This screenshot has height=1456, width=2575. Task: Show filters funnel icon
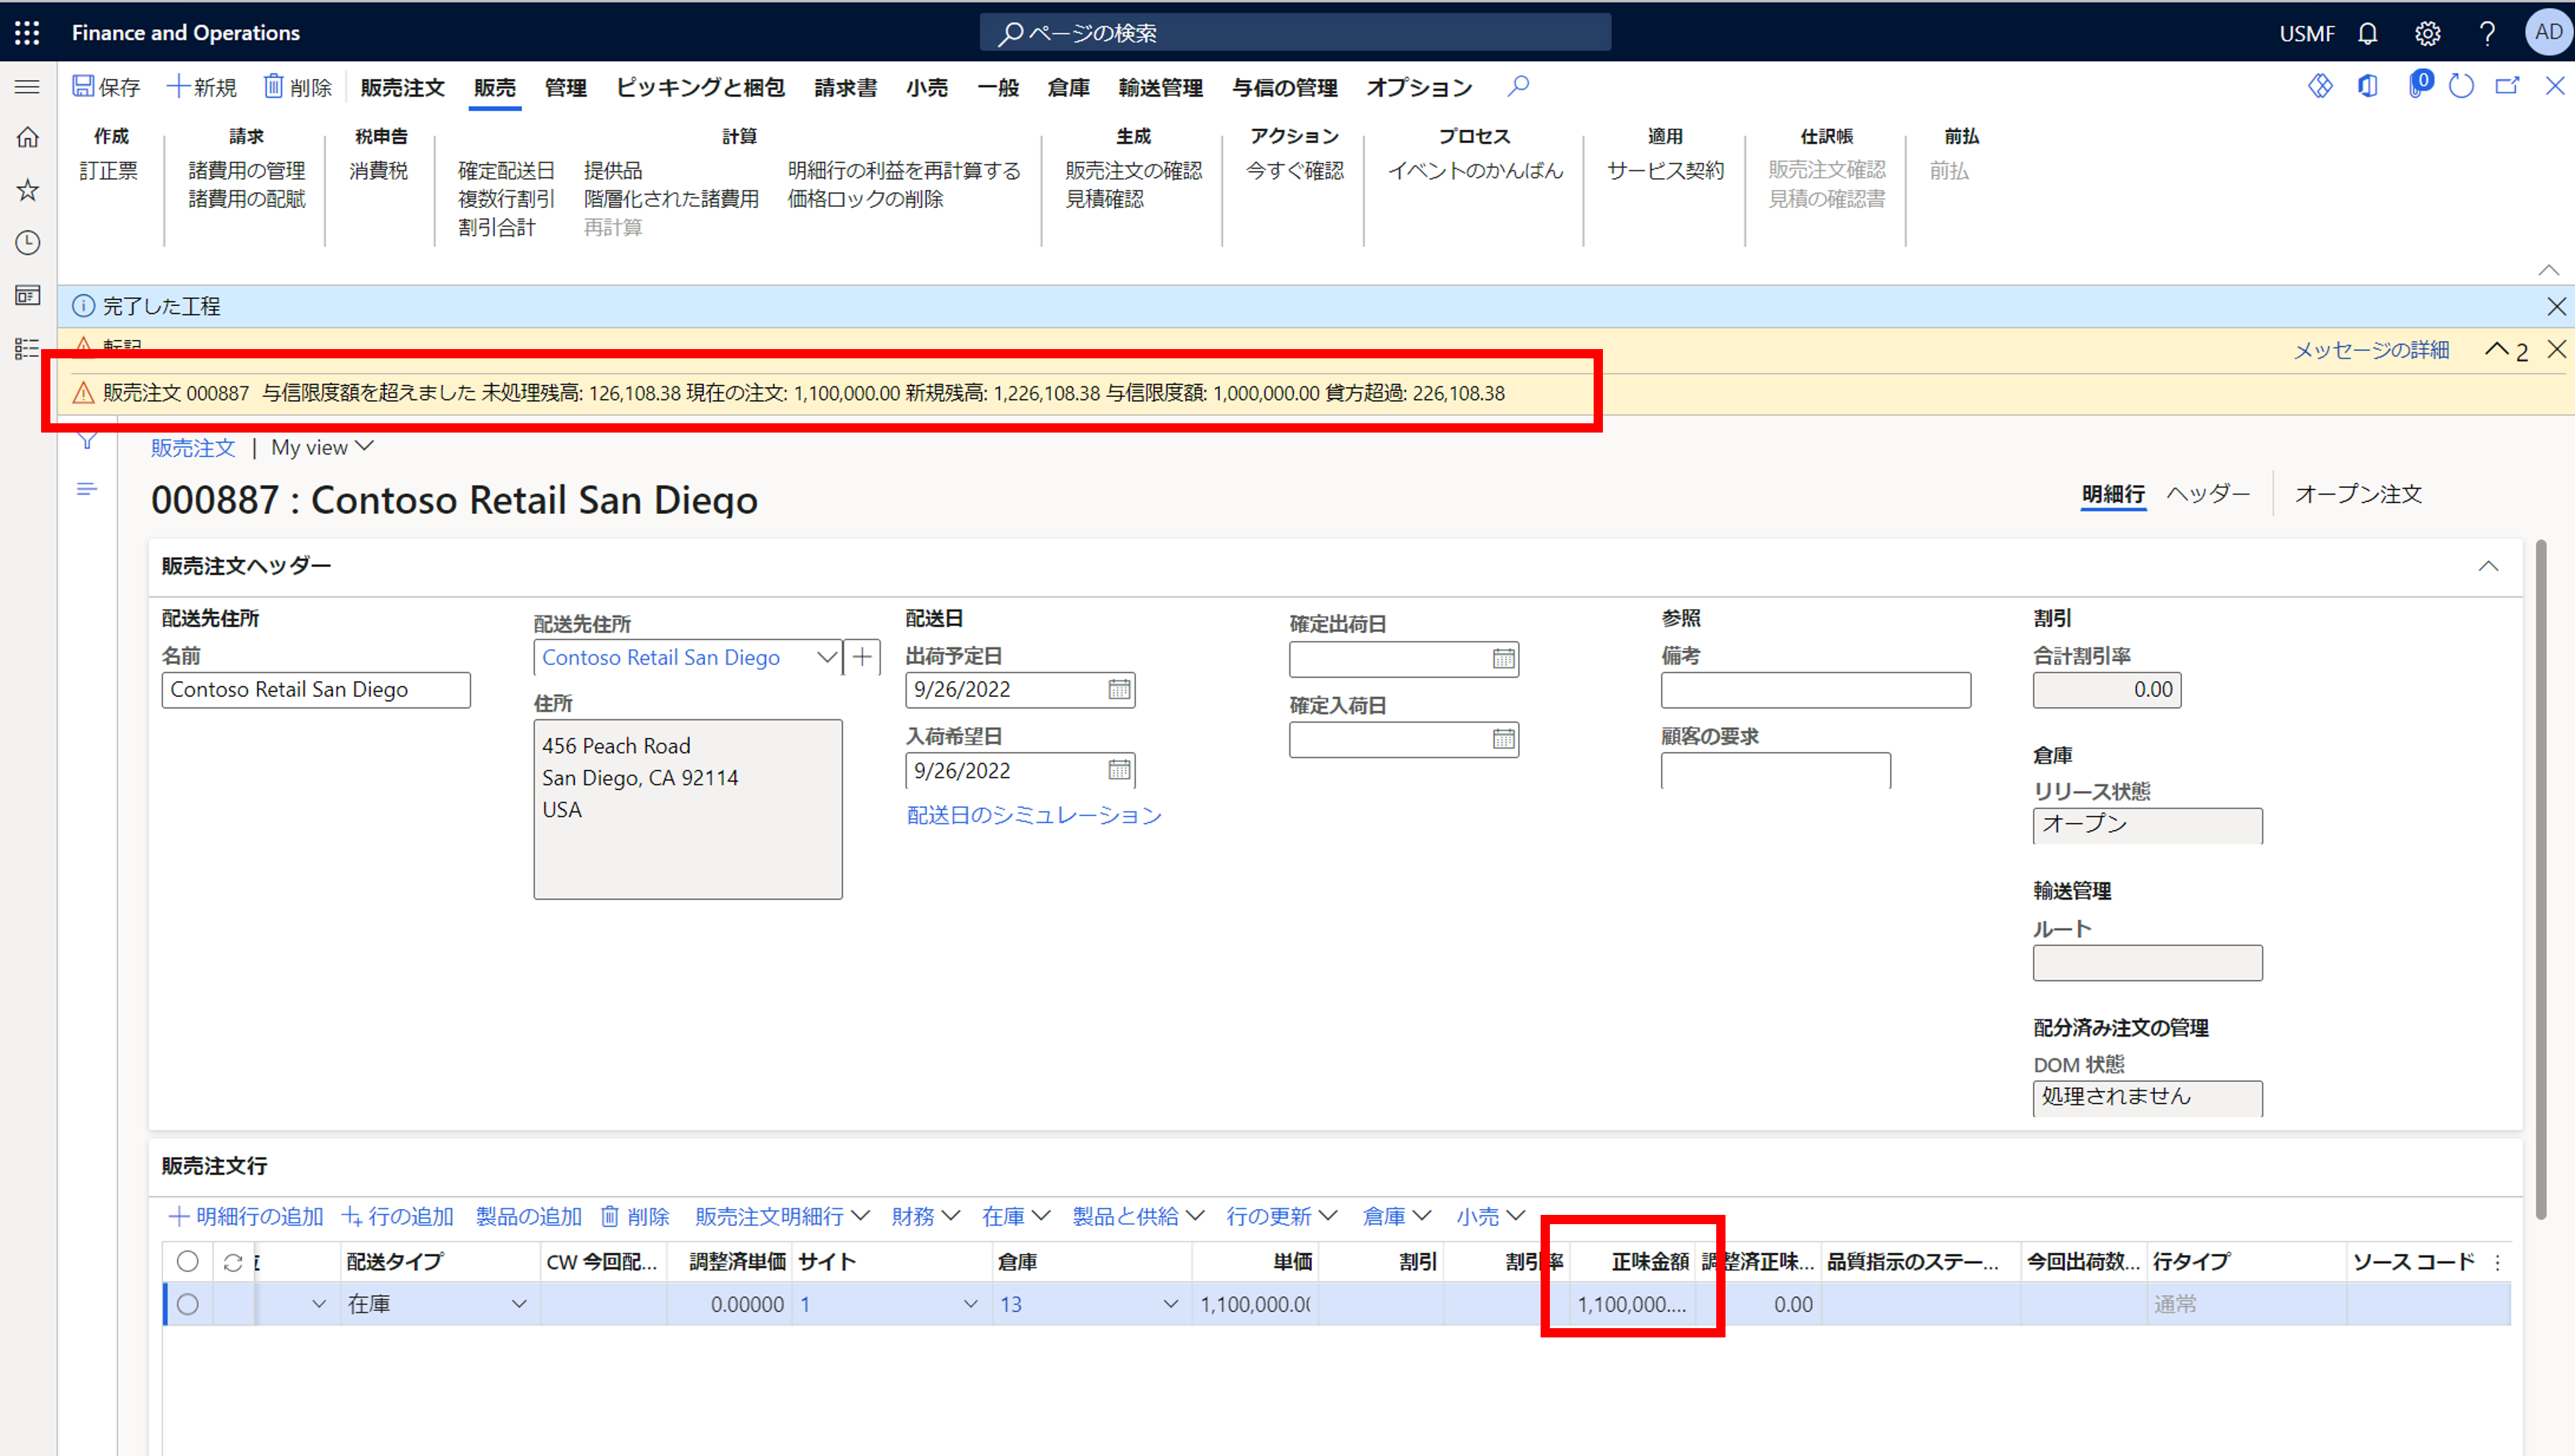tap(87, 442)
